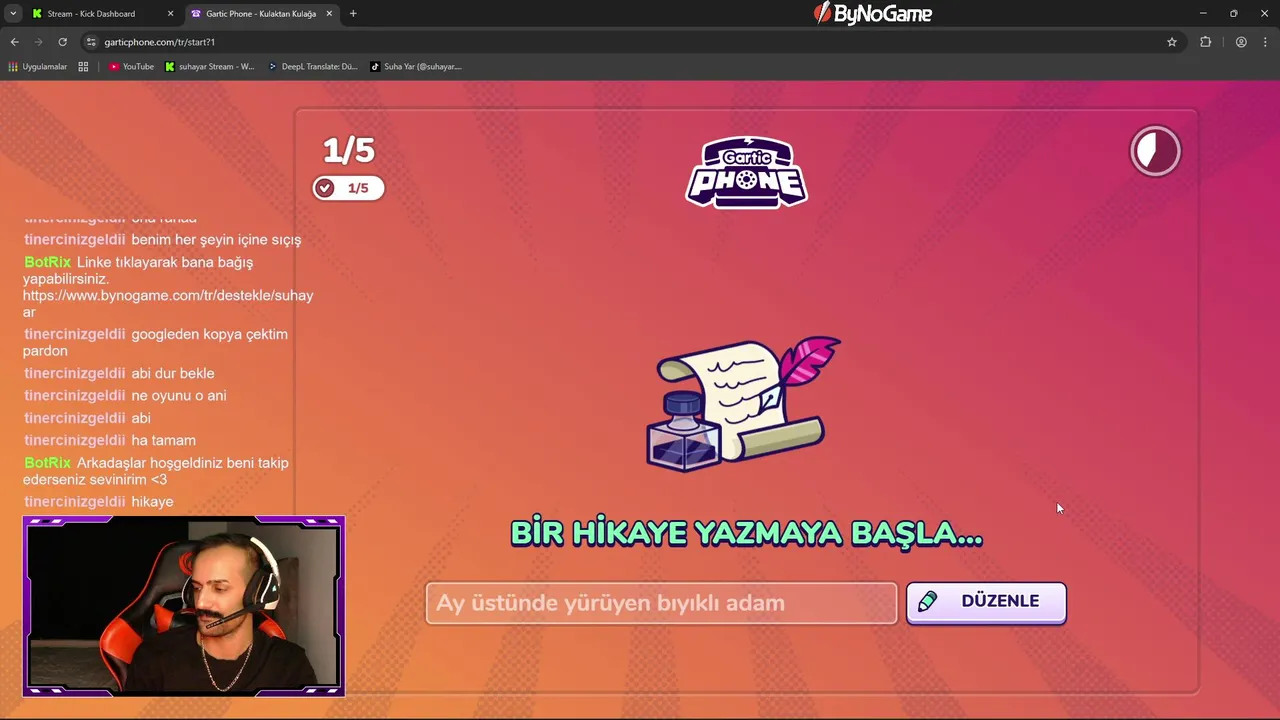Click the DÜZENLE edit button
Viewport: 1280px width, 720px height.
coord(986,602)
